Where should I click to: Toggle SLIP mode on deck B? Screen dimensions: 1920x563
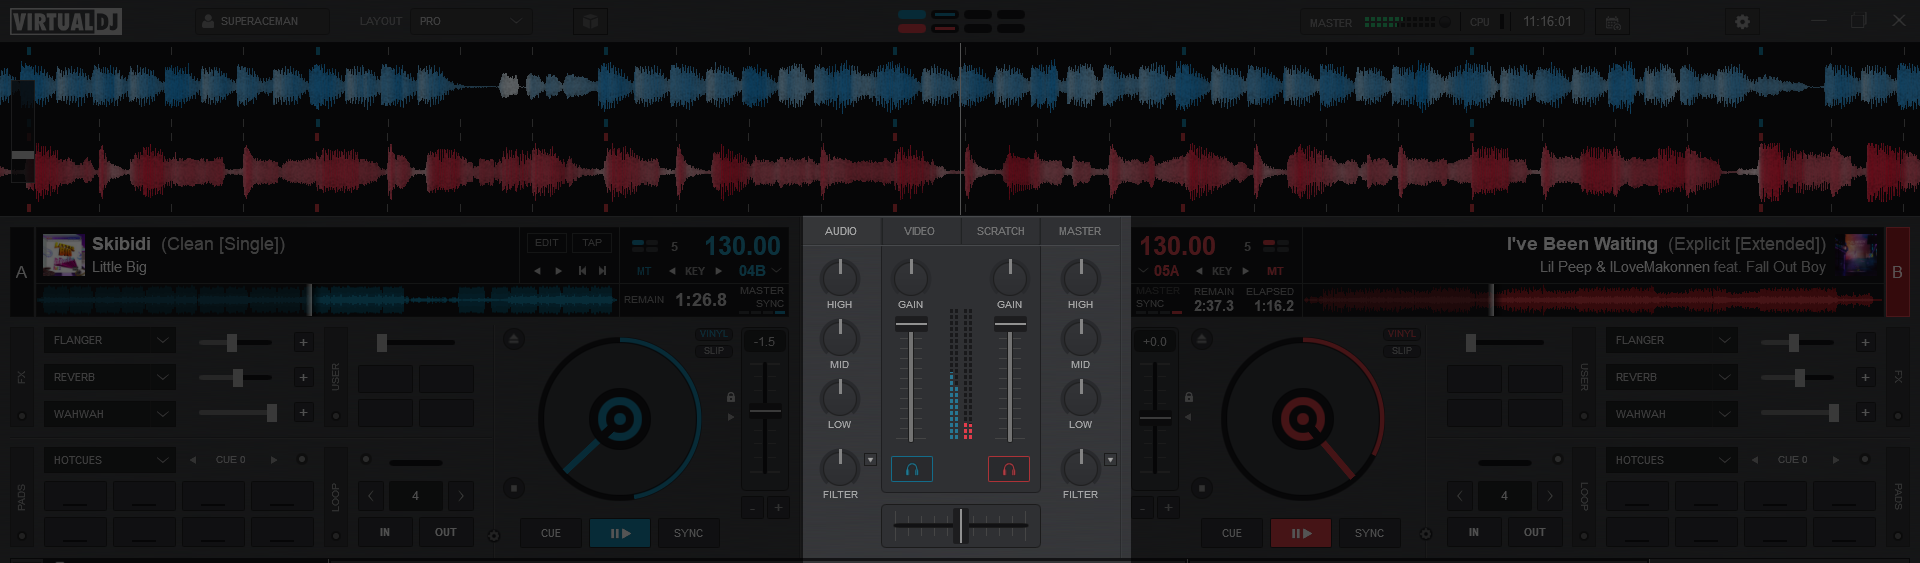point(1401,351)
